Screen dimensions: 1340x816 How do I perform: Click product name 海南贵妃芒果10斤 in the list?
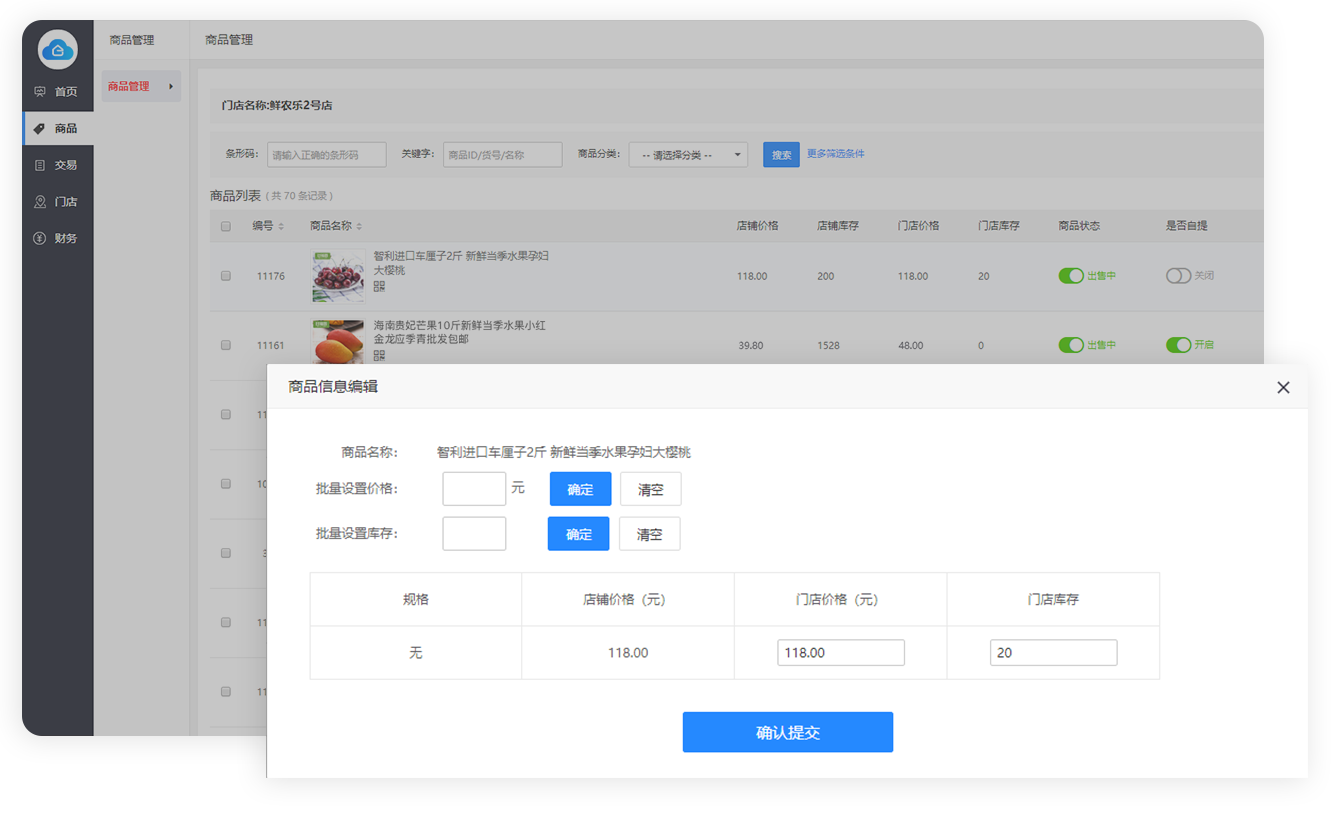tap(460, 332)
